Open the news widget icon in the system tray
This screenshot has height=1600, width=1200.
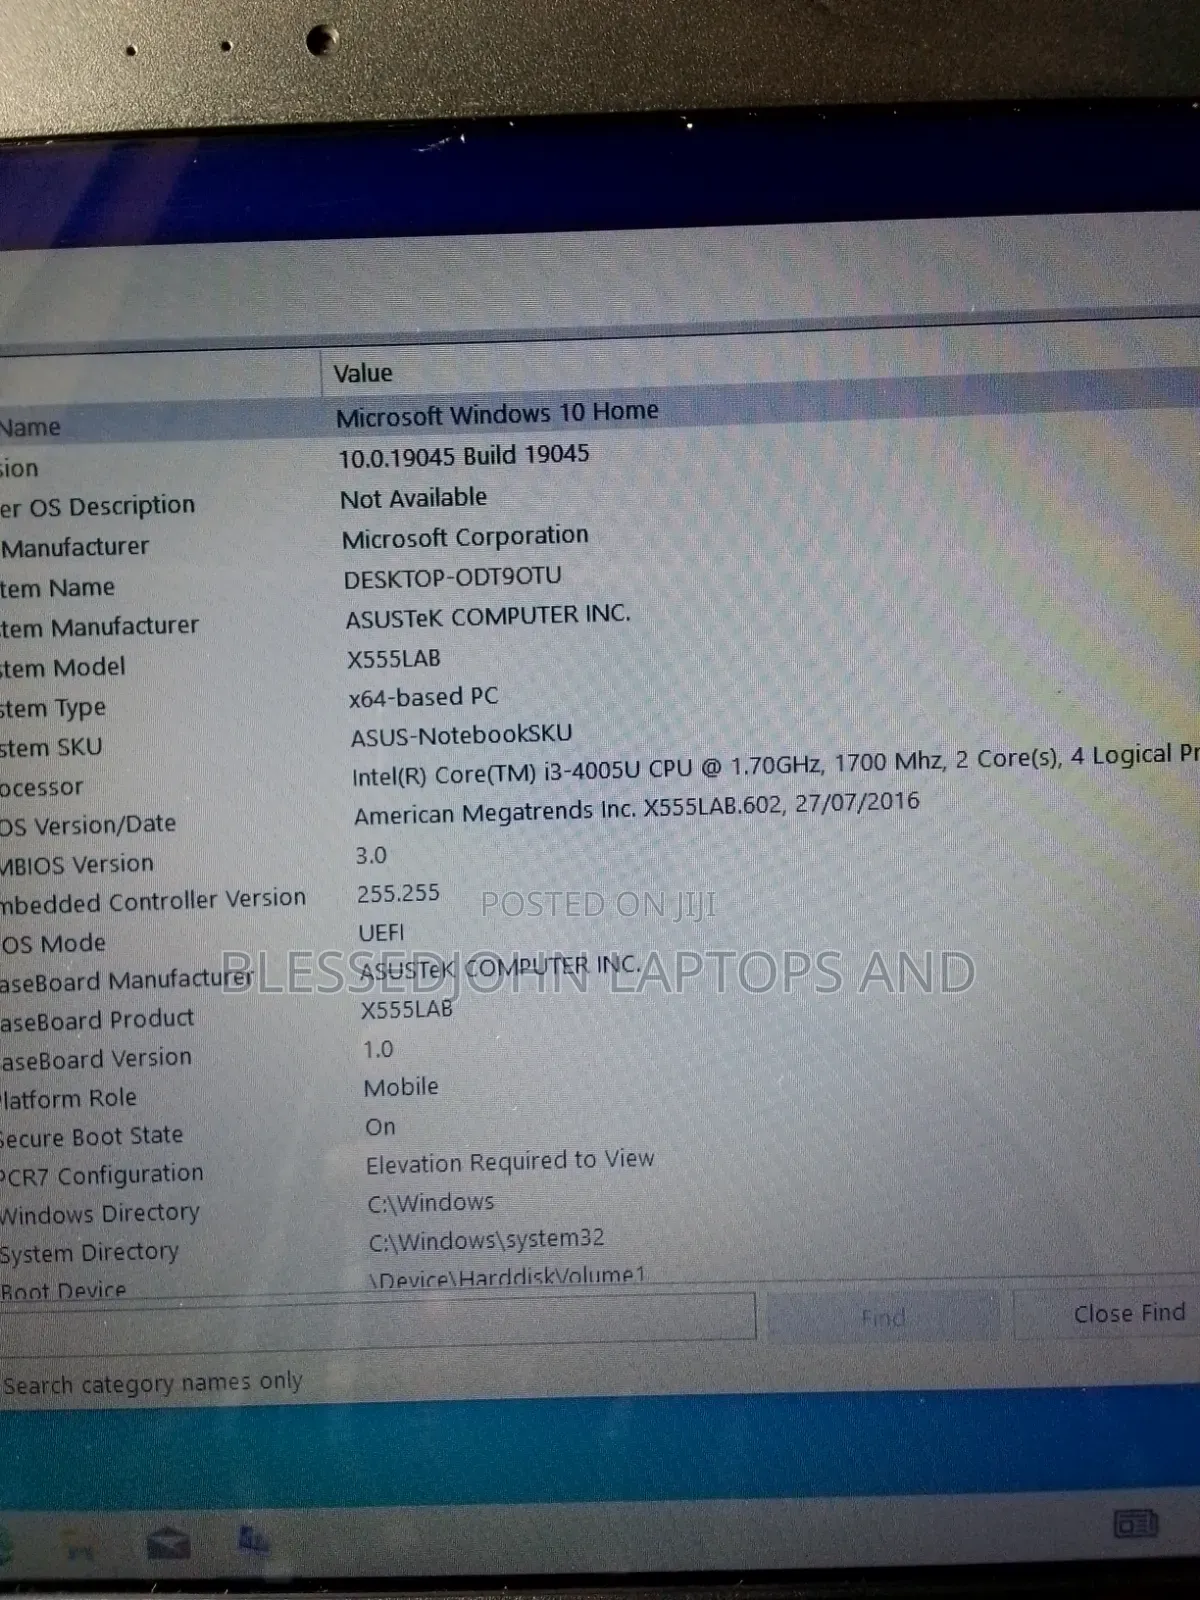[x=1135, y=1525]
